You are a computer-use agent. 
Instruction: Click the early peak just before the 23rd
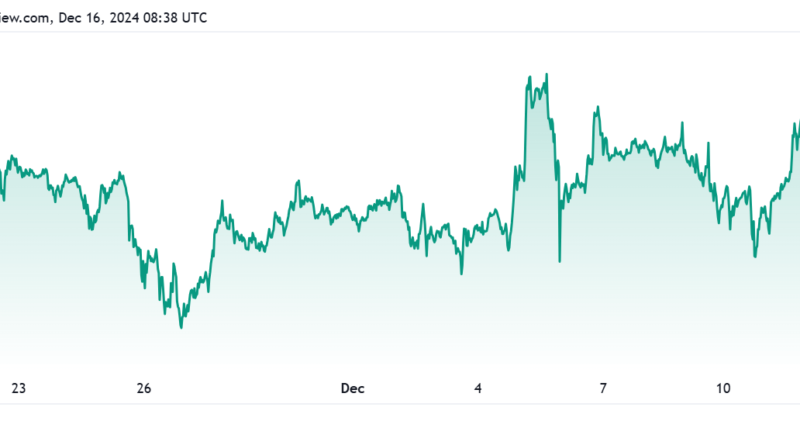[11, 156]
